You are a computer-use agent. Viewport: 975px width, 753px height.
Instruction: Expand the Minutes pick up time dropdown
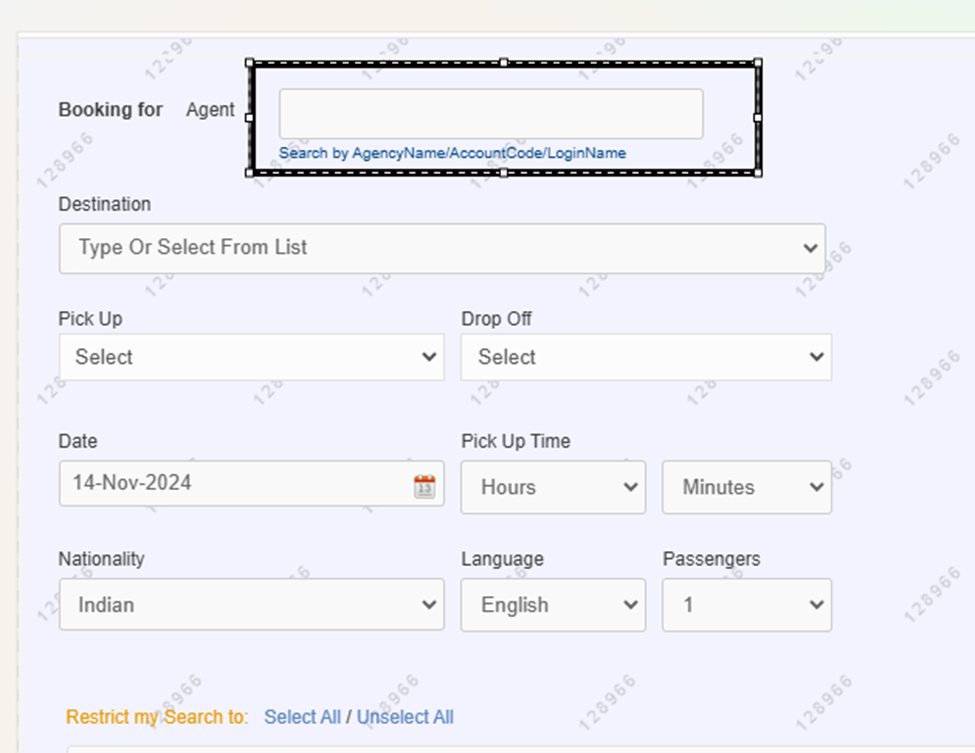[746, 487]
